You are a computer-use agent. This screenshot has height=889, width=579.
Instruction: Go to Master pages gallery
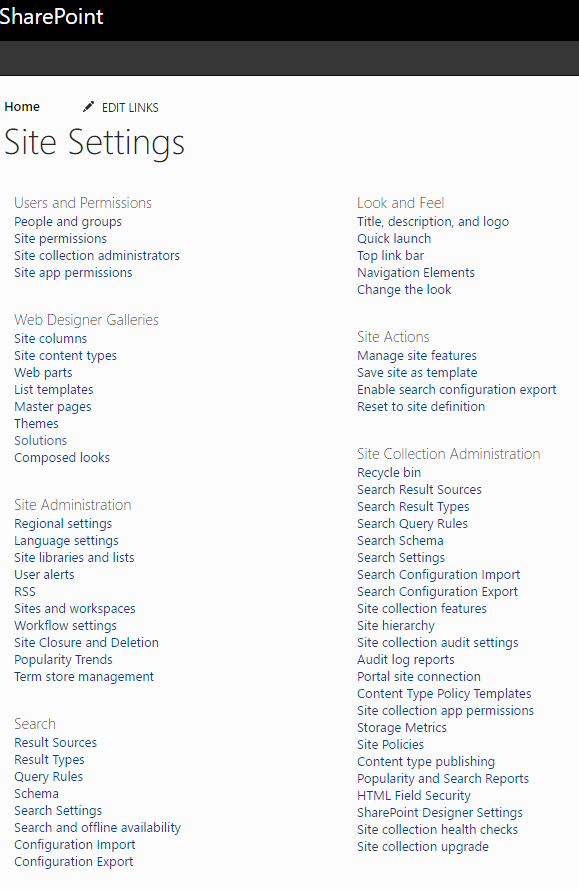pyautogui.click(x=53, y=407)
